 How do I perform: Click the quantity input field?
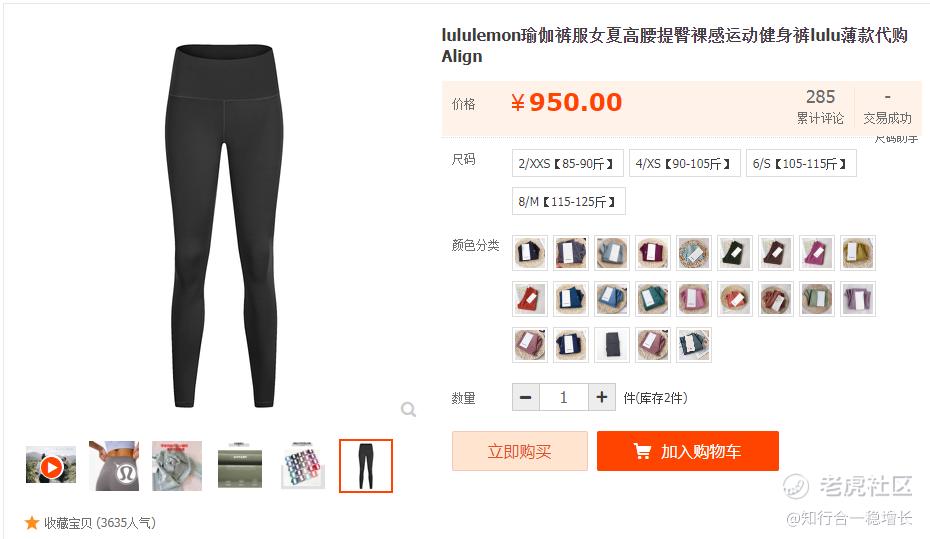click(563, 397)
